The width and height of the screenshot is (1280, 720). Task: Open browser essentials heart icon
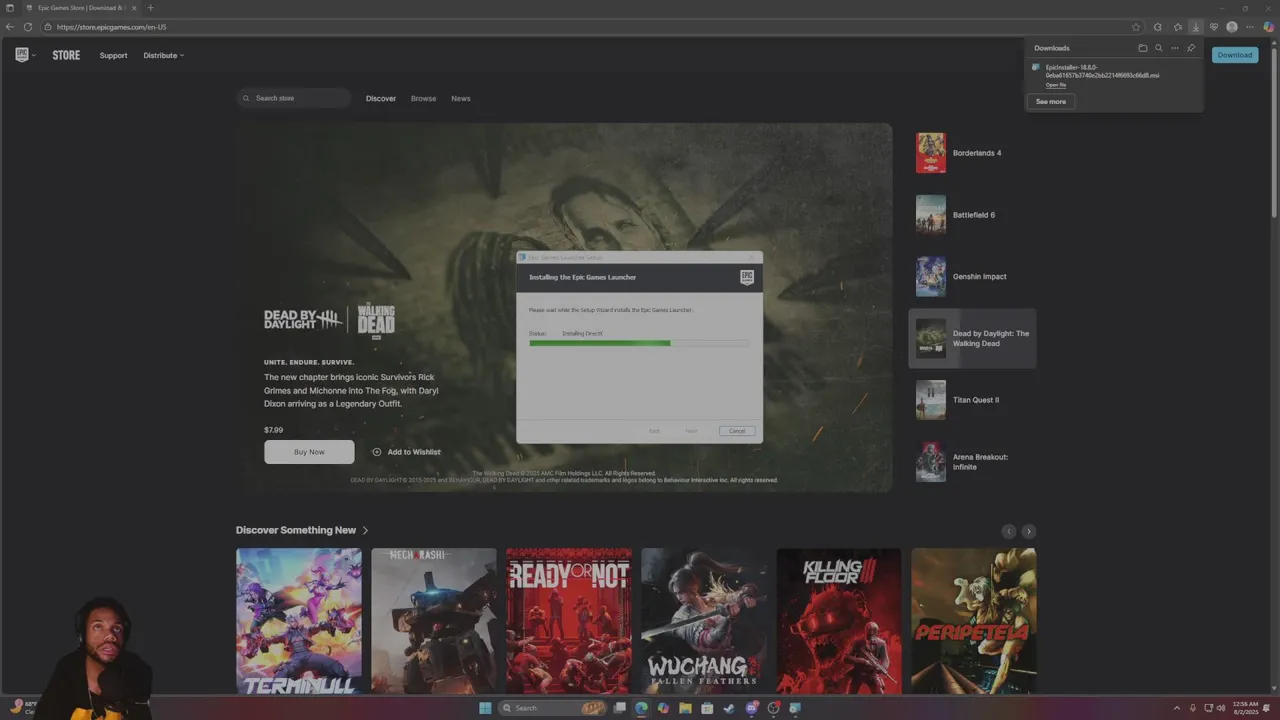[1214, 27]
